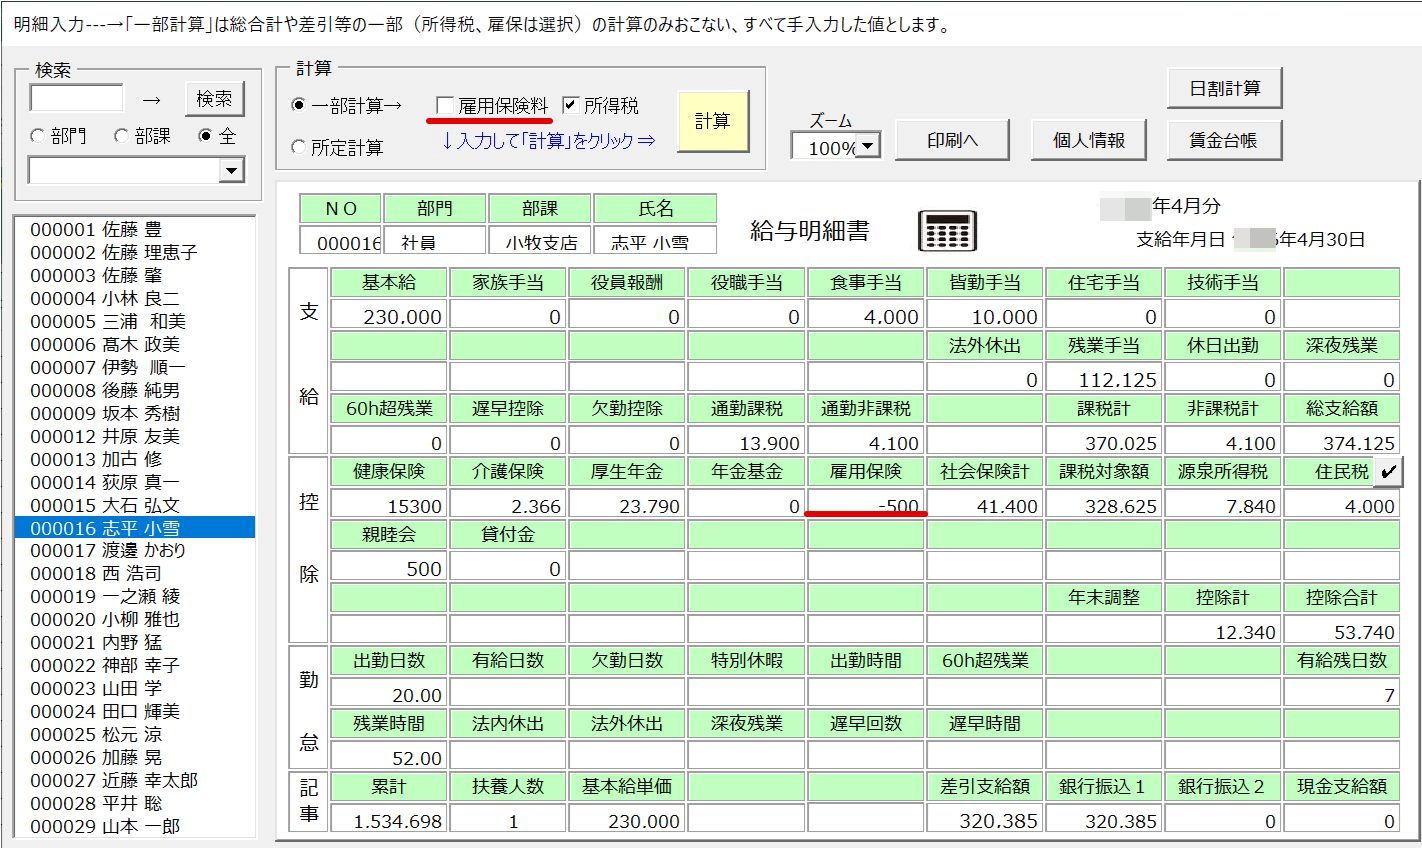Select employee 000005 三浦 和美 in list
This screenshot has width=1422, height=848.
(x=108, y=322)
